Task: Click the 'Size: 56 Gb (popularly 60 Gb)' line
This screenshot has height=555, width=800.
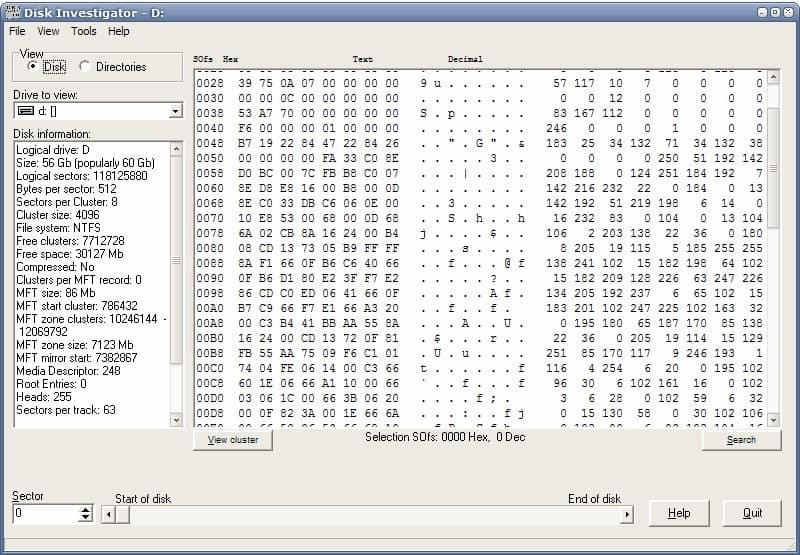Action: click(85, 163)
